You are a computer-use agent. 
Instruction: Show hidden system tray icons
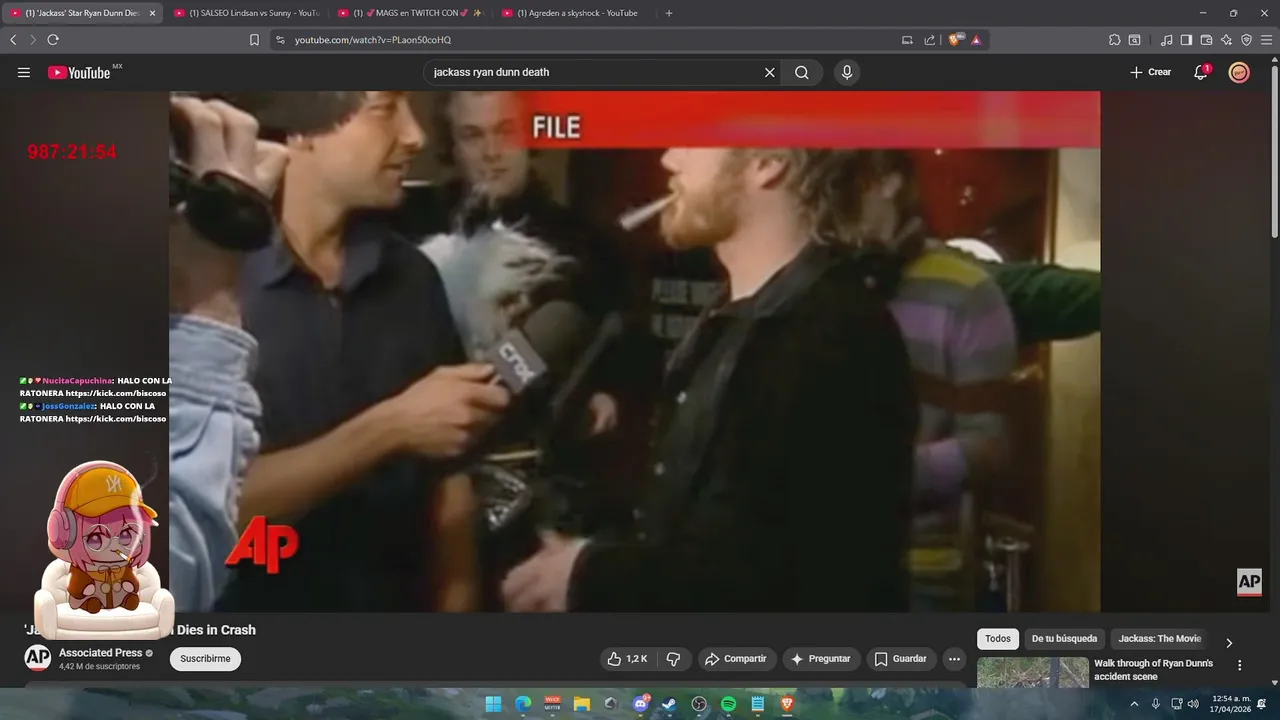coord(1134,704)
